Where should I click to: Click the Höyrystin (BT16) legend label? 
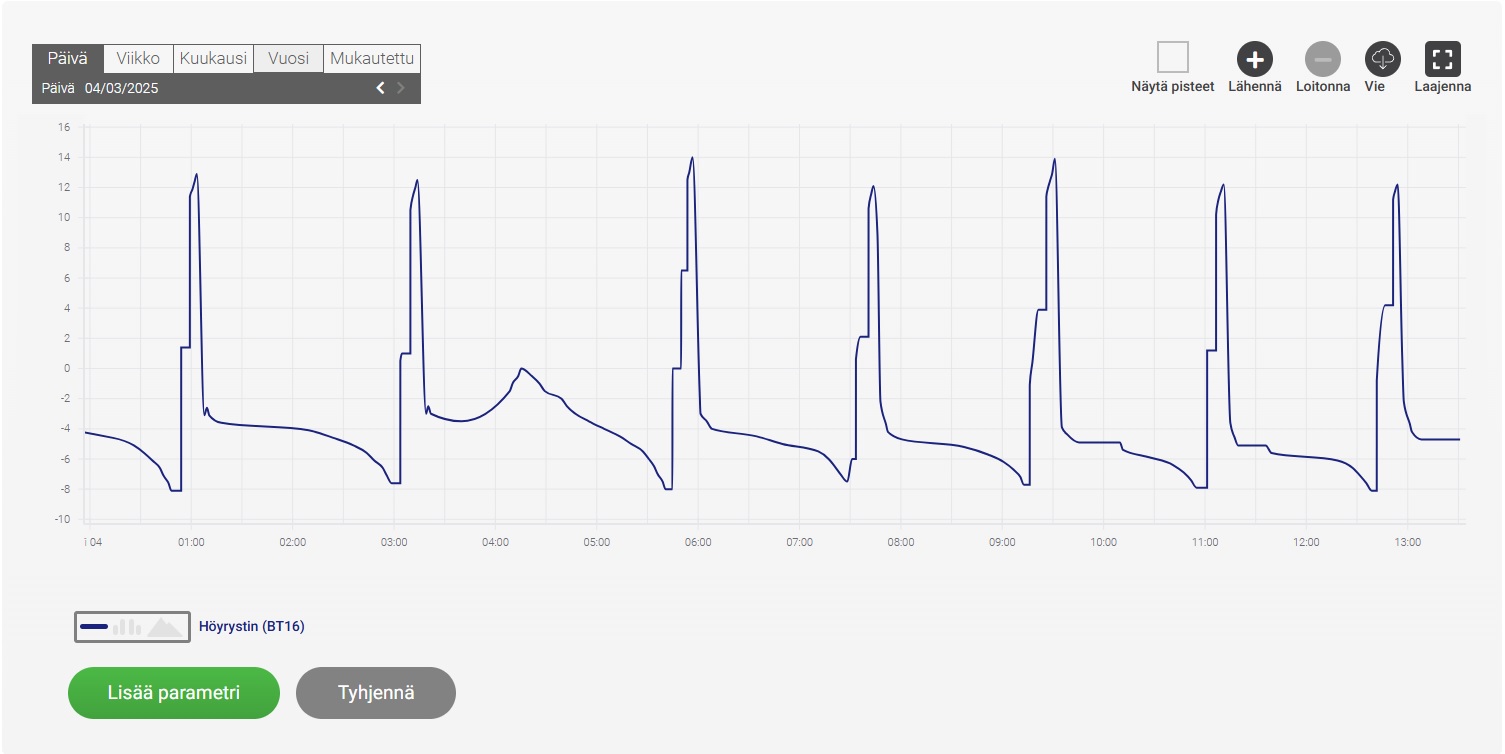(x=252, y=627)
